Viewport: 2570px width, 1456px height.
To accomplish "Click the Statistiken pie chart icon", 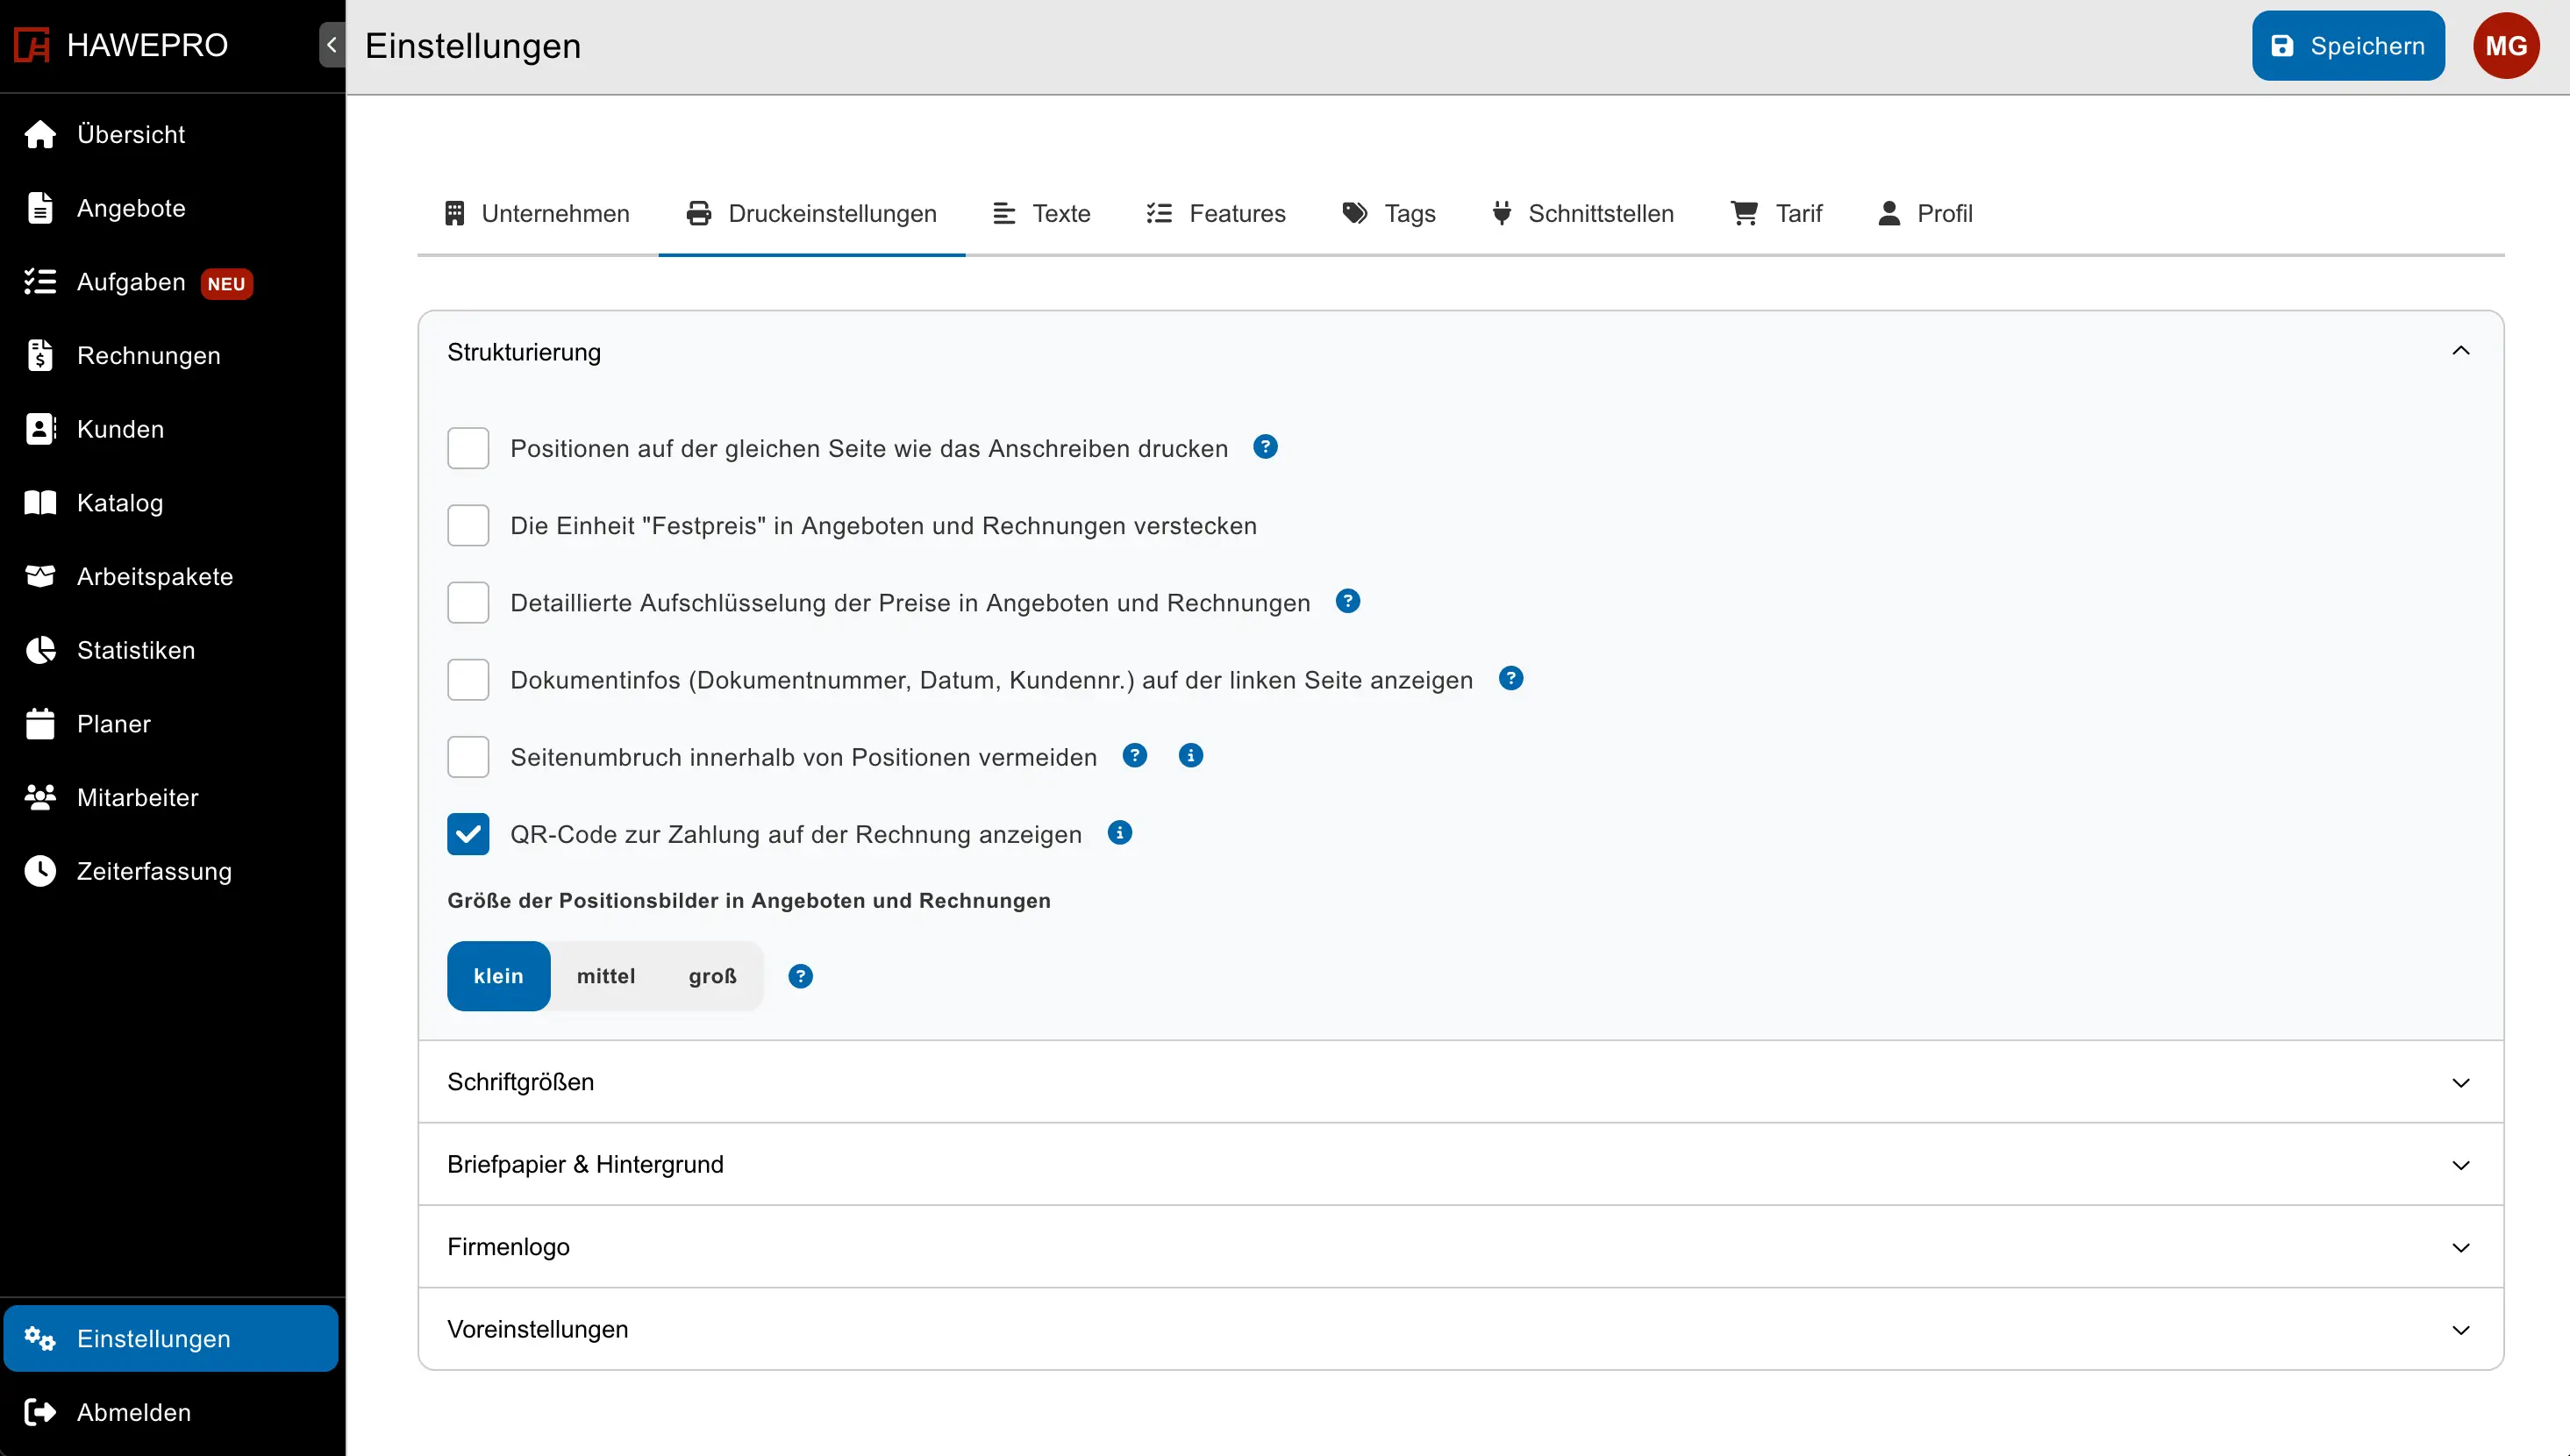I will click(40, 650).
